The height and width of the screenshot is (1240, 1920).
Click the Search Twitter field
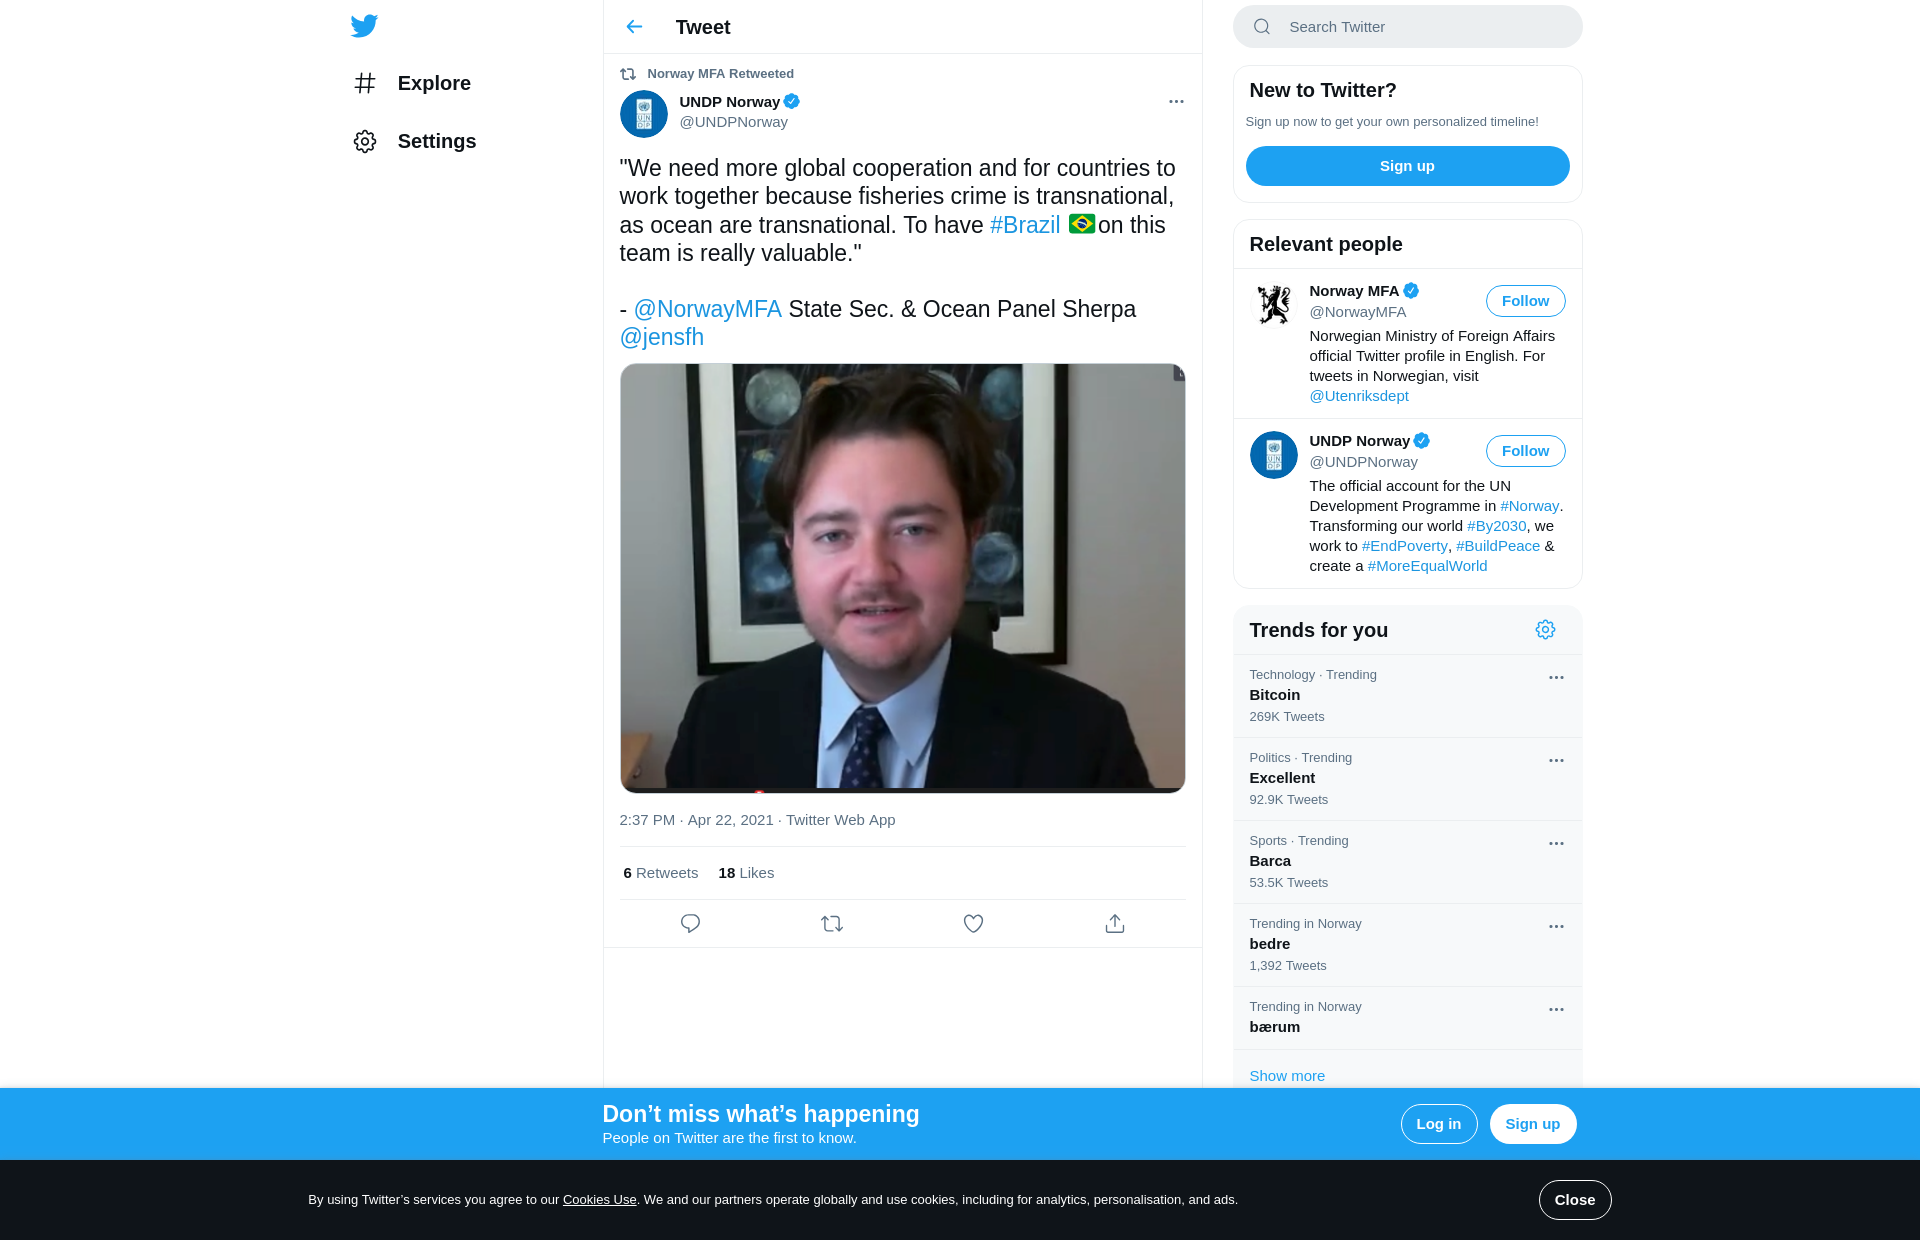pyautogui.click(x=1420, y=27)
